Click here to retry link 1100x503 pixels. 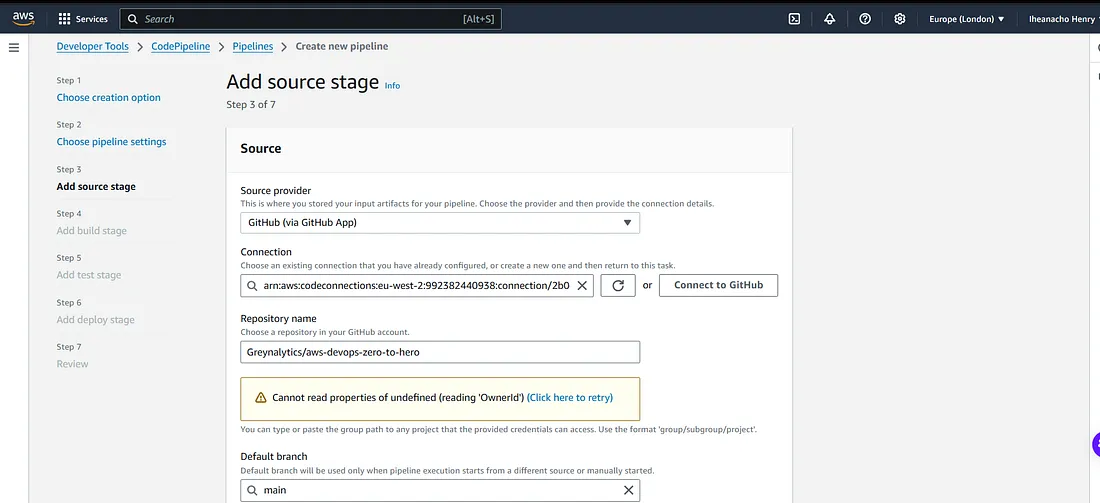click(x=570, y=398)
